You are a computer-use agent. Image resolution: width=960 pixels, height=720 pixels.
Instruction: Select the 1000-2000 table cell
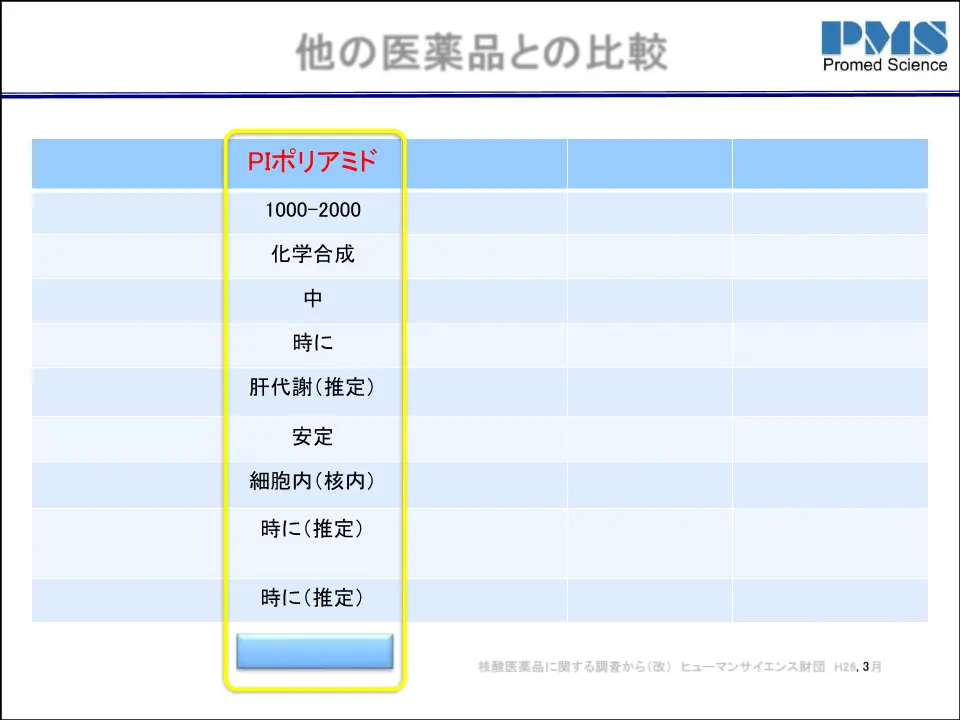(313, 211)
